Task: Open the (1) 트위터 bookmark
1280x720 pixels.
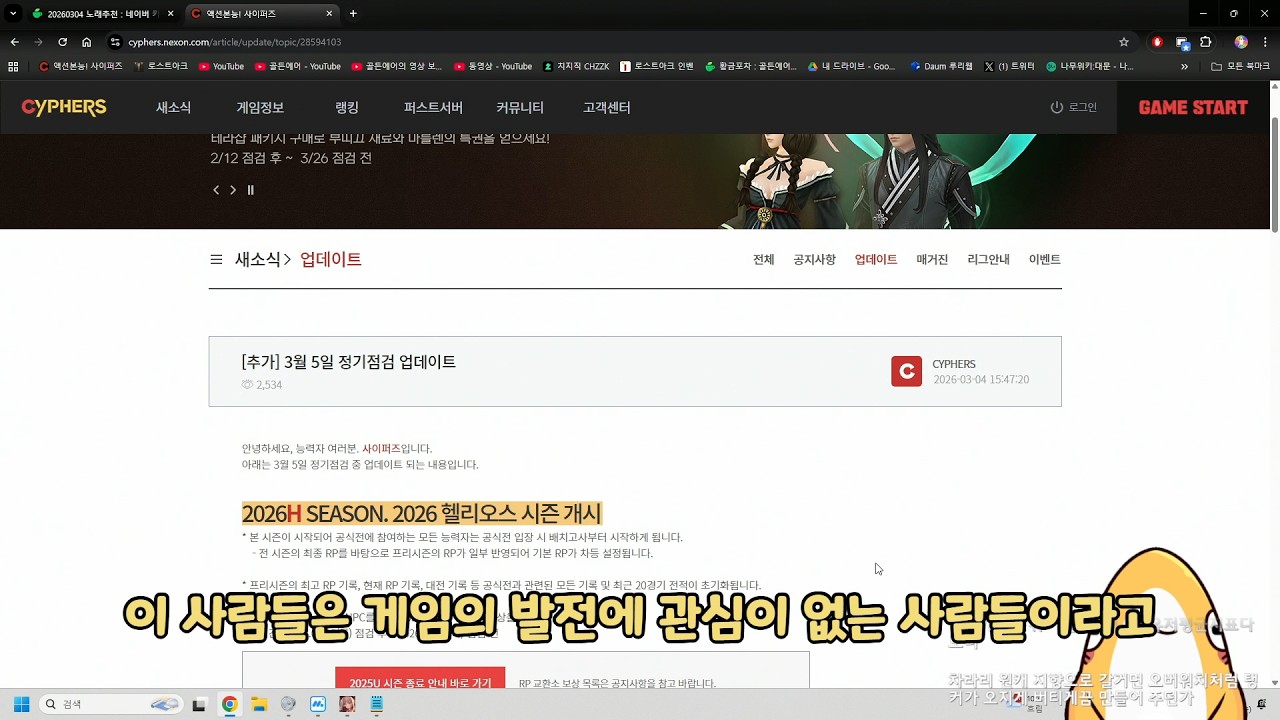Action: coord(1010,66)
